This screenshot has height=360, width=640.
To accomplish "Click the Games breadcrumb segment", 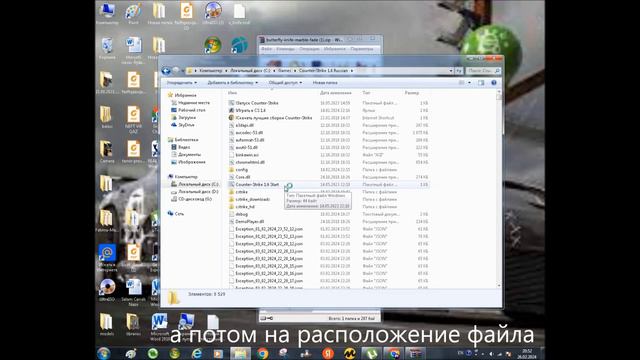I will pyautogui.click(x=284, y=71).
